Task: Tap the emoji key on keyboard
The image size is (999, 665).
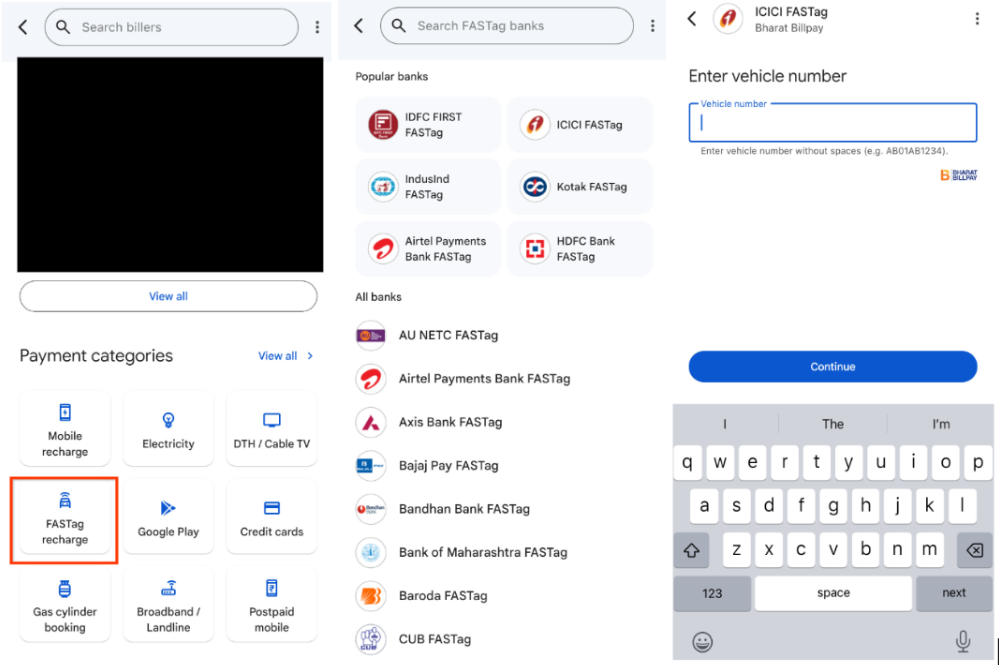Action: (x=702, y=641)
